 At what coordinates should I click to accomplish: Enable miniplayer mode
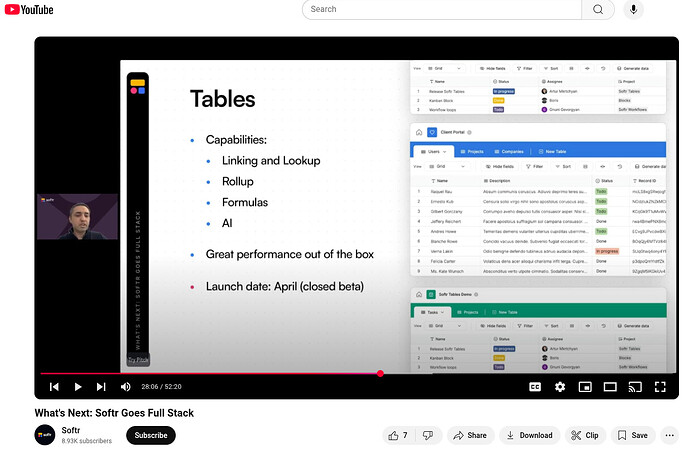tap(585, 387)
